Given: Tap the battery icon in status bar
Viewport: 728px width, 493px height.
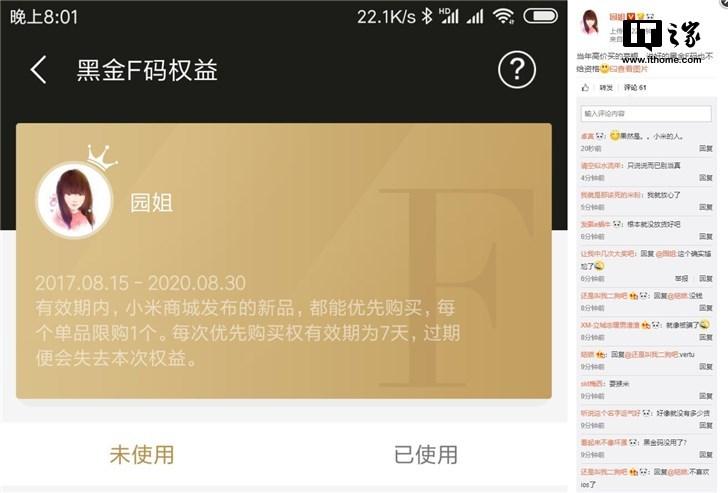Looking at the screenshot, I should click(x=540, y=16).
